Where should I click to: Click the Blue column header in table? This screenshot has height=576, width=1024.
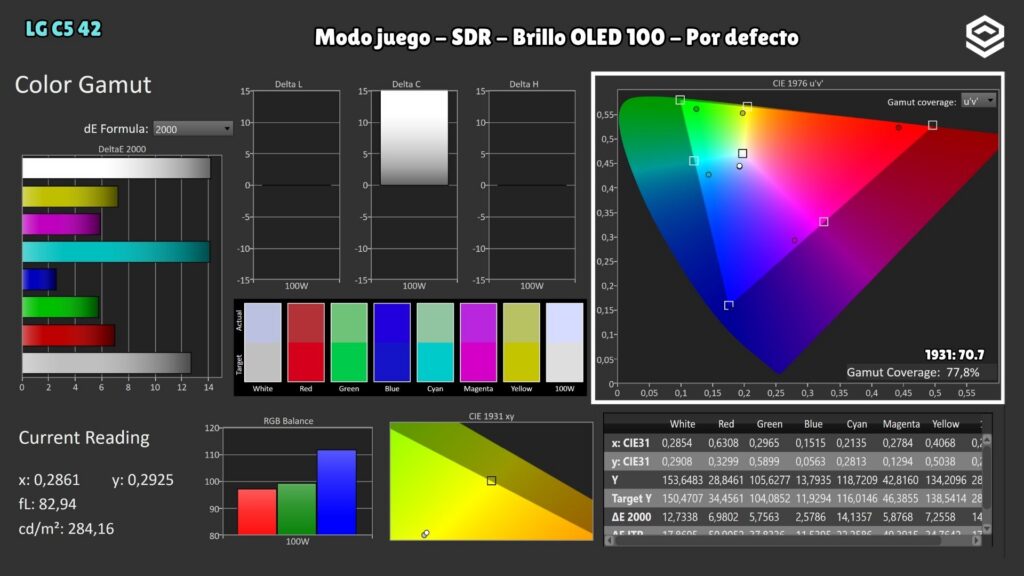(x=813, y=424)
